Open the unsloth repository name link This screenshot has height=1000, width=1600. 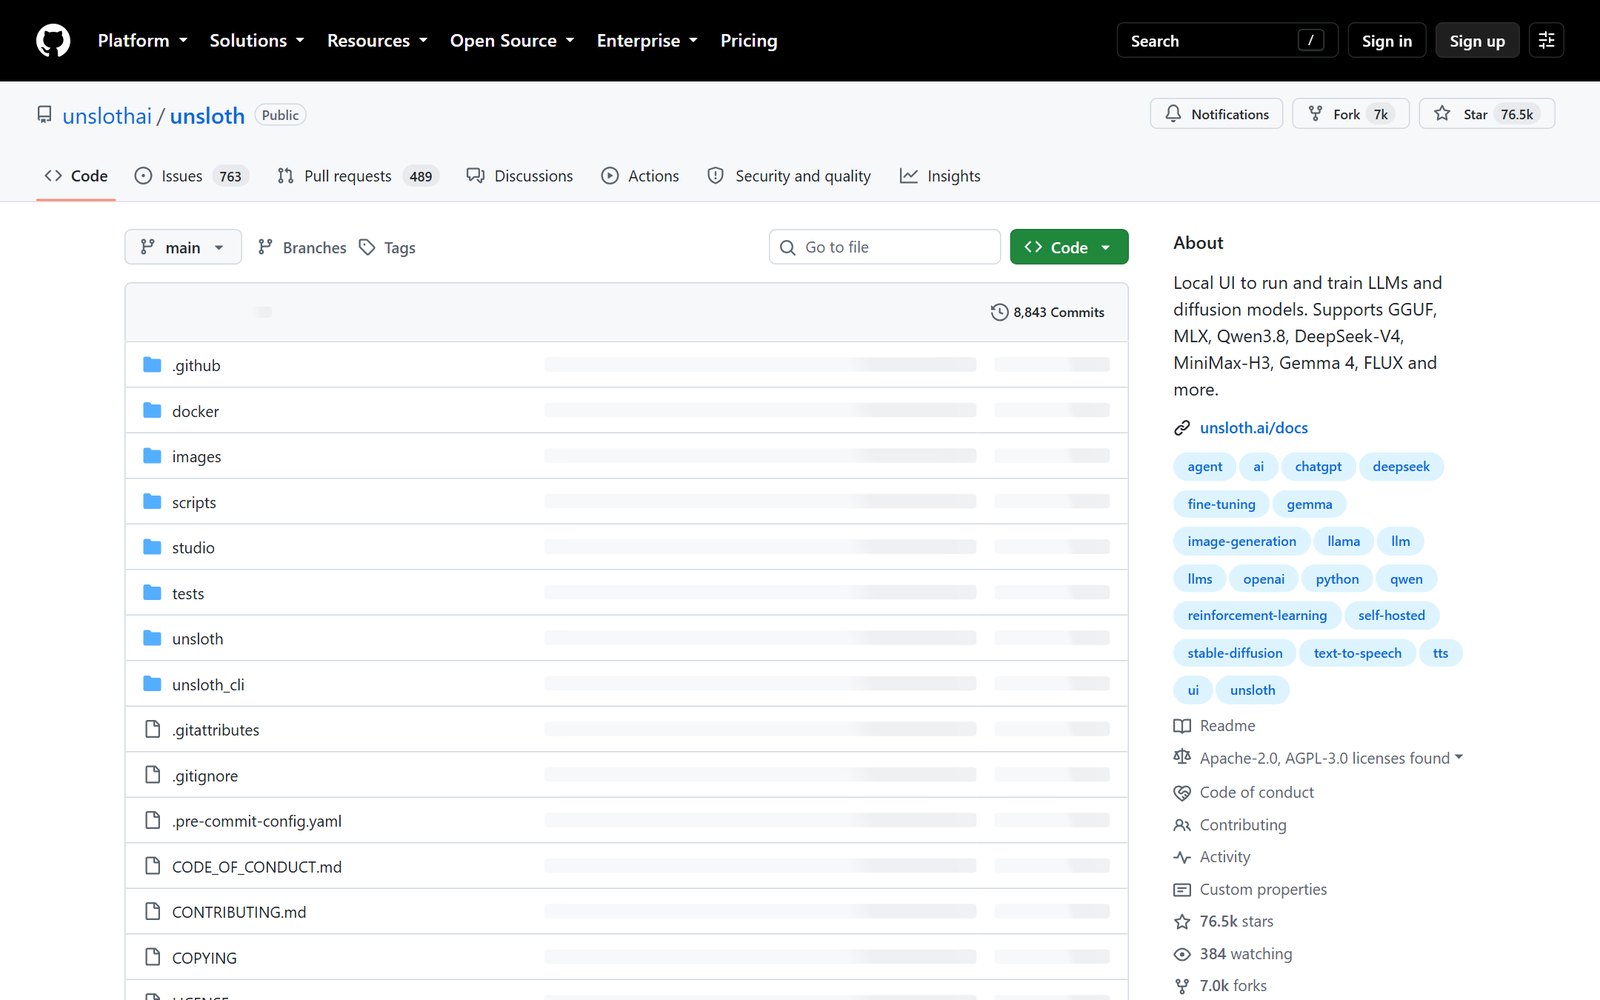pos(207,116)
